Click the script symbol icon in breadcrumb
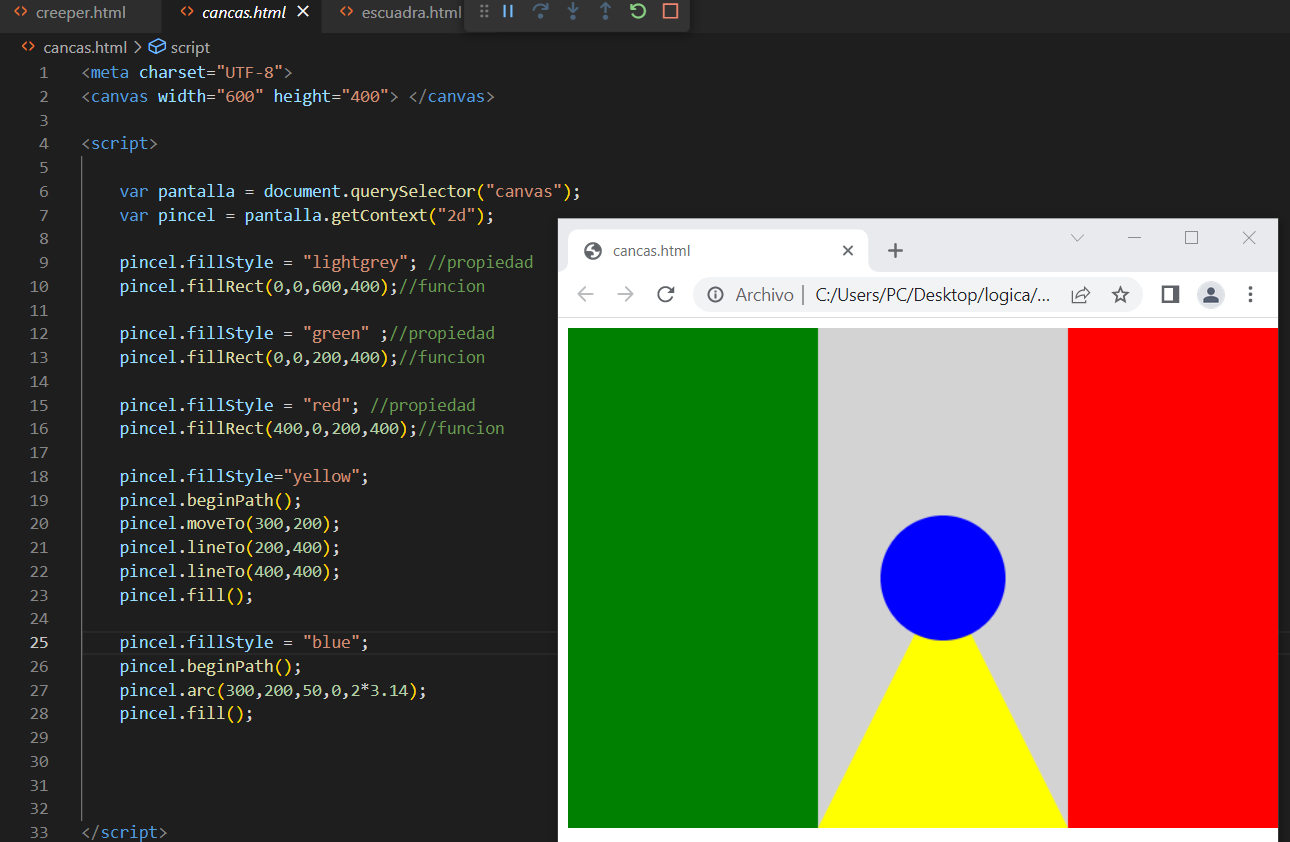1290x842 pixels. point(156,47)
